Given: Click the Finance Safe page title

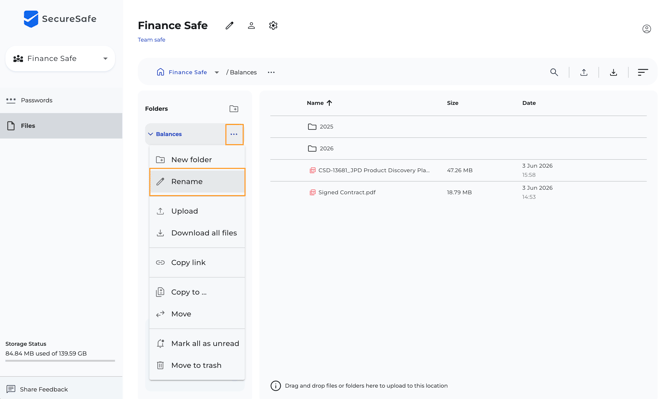Looking at the screenshot, I should click(173, 26).
